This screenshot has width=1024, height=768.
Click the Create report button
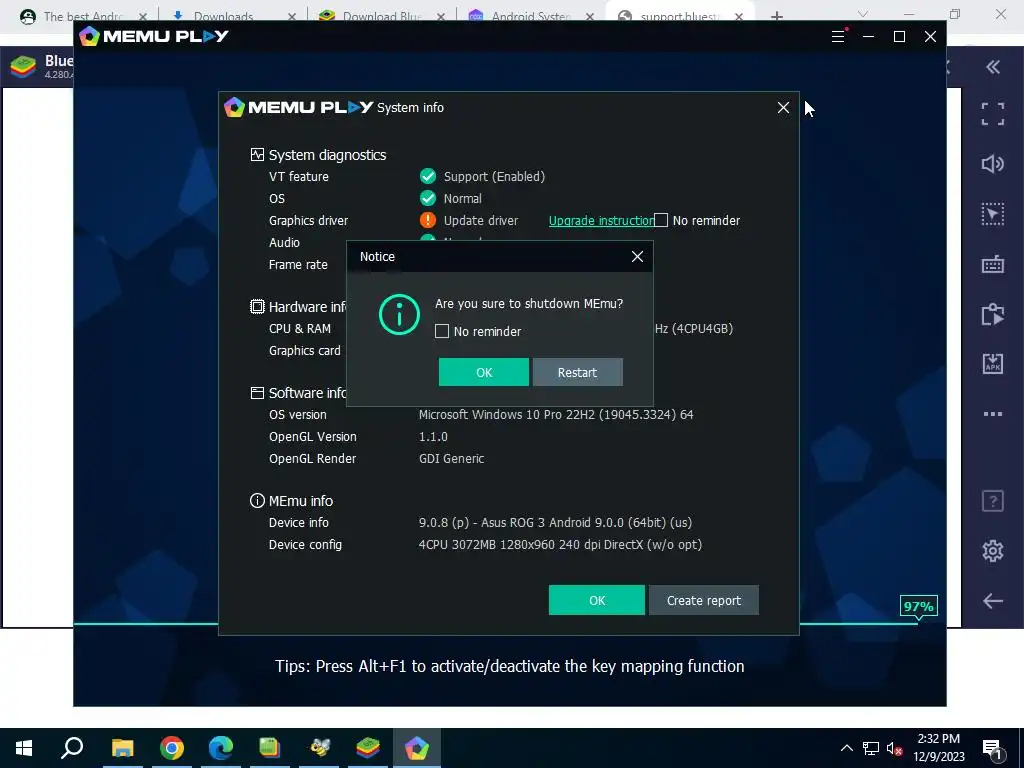coord(703,600)
